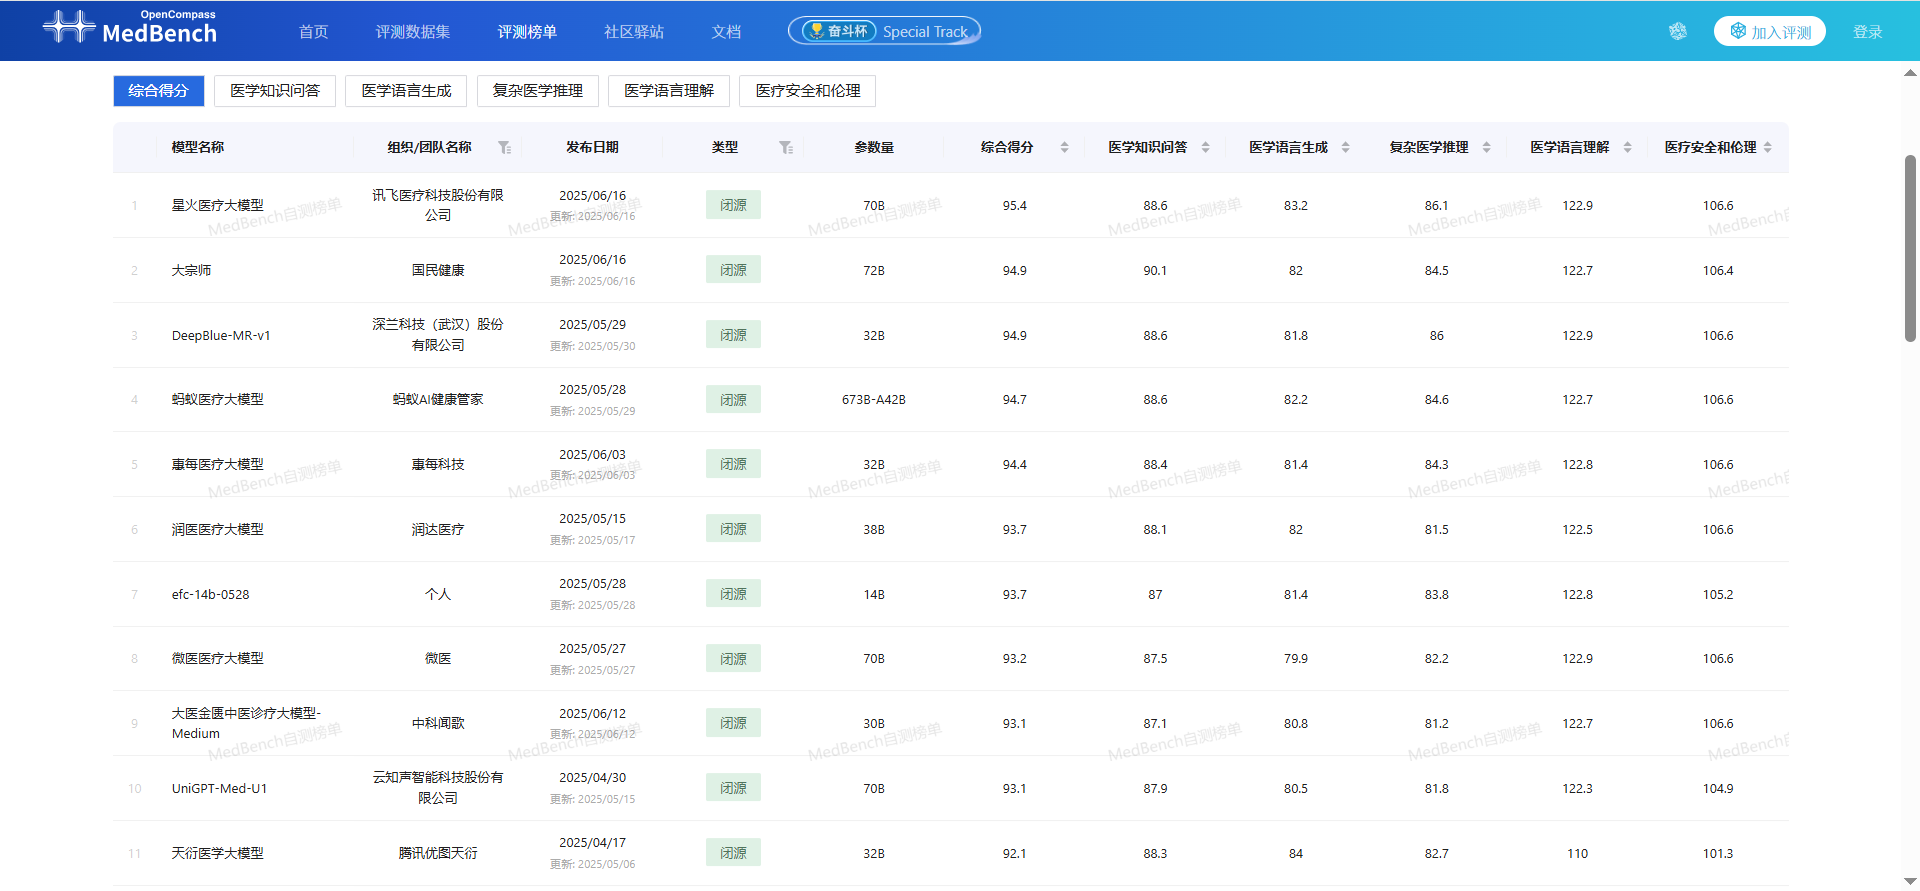Select the 医学知识问答 tab
Viewport: 1920px width, 891px height.
[x=275, y=91]
